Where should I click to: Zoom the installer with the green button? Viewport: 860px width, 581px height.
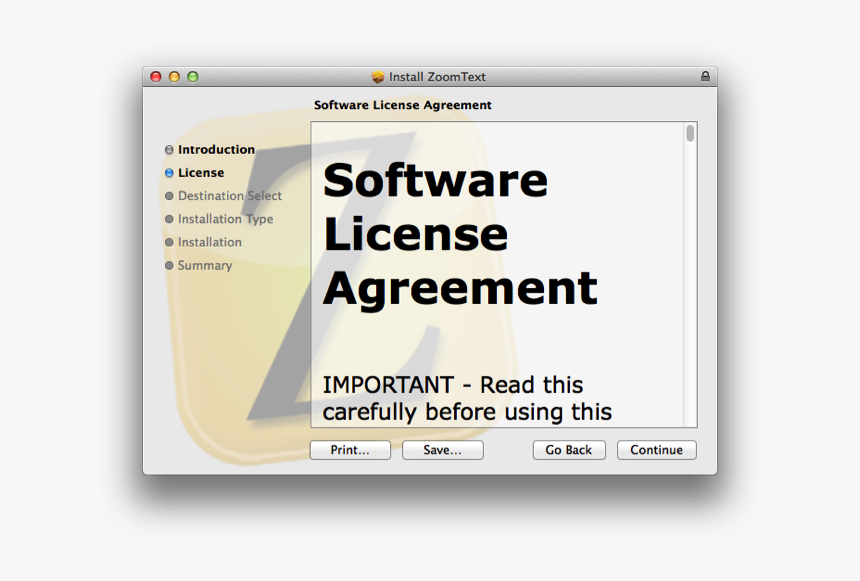[193, 77]
